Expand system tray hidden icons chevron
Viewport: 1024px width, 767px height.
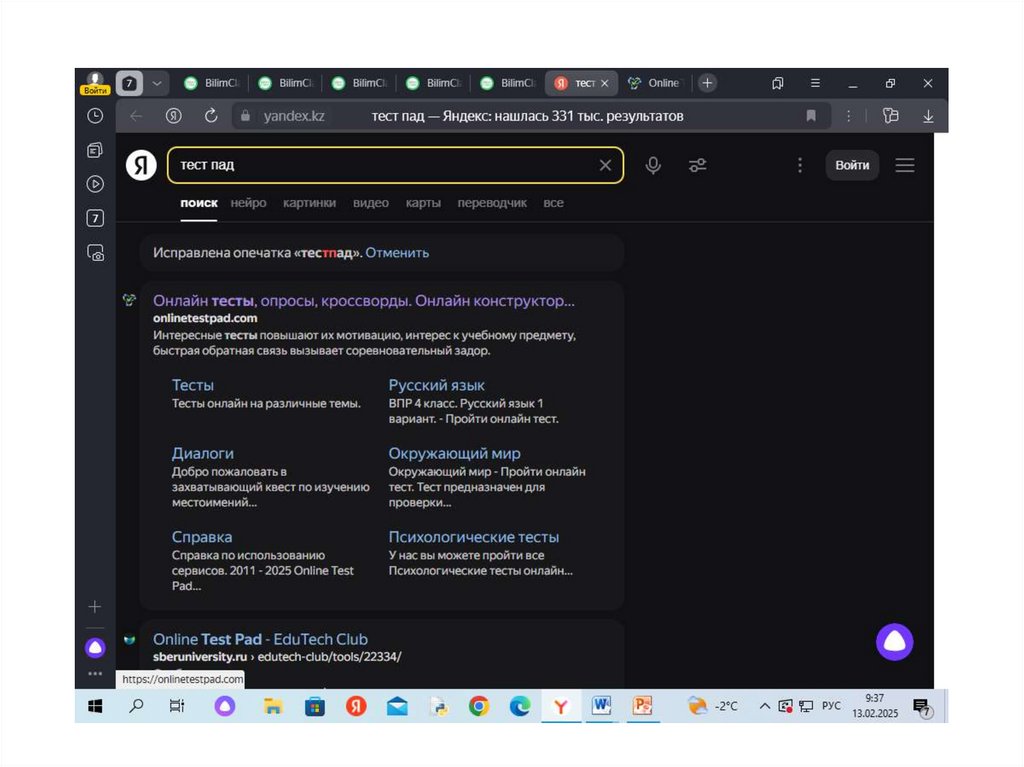point(764,706)
